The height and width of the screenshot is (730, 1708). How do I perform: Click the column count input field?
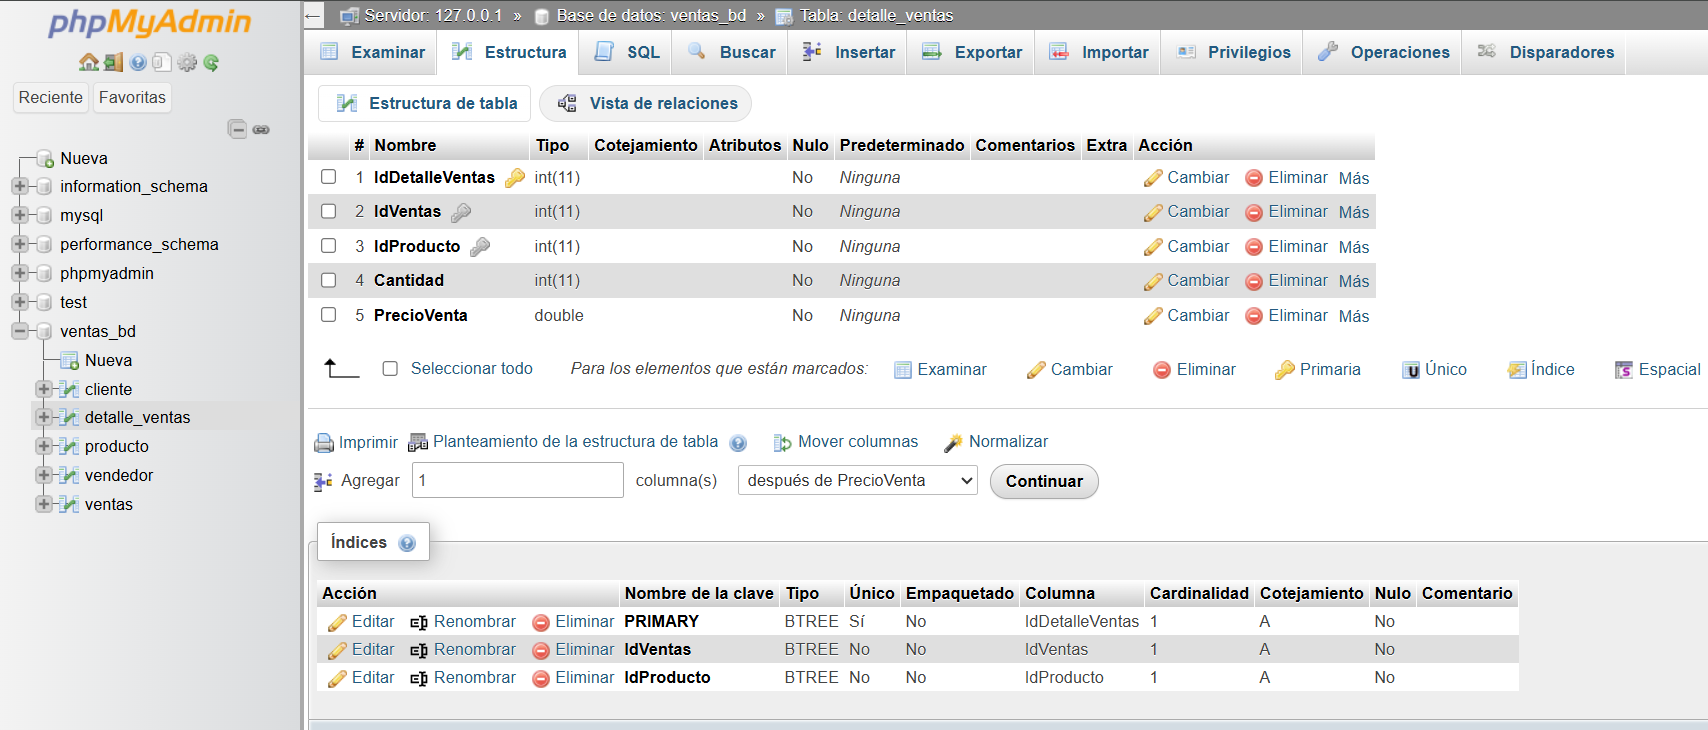(x=517, y=481)
